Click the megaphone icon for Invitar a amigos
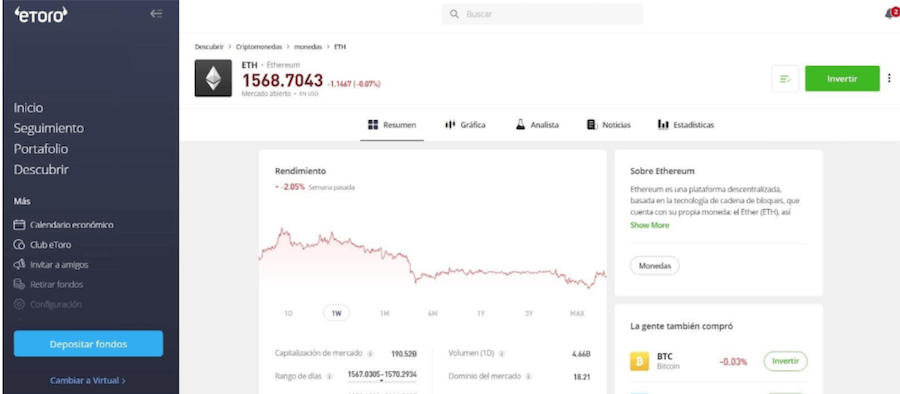Screen dimensions: 900x394 click(20, 265)
